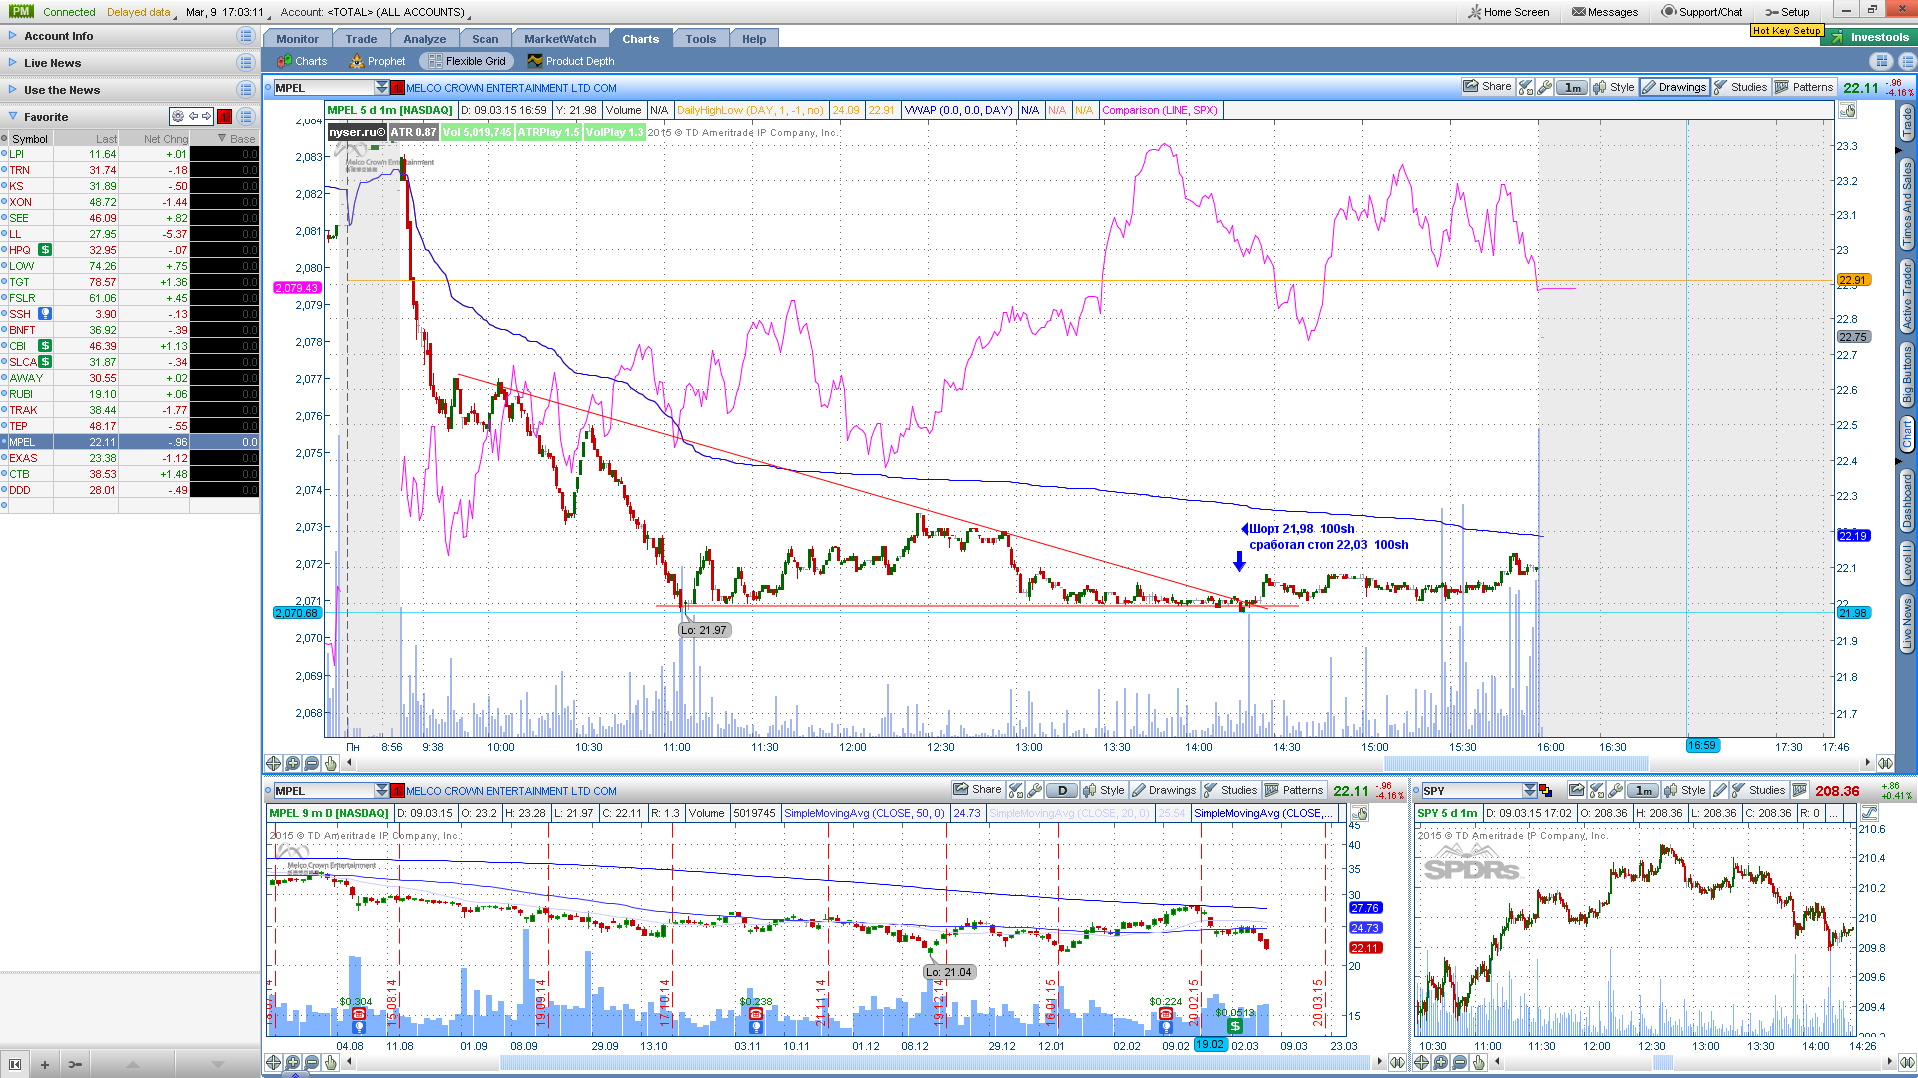
Task: Open the Level II side tab
Action: (1907, 564)
